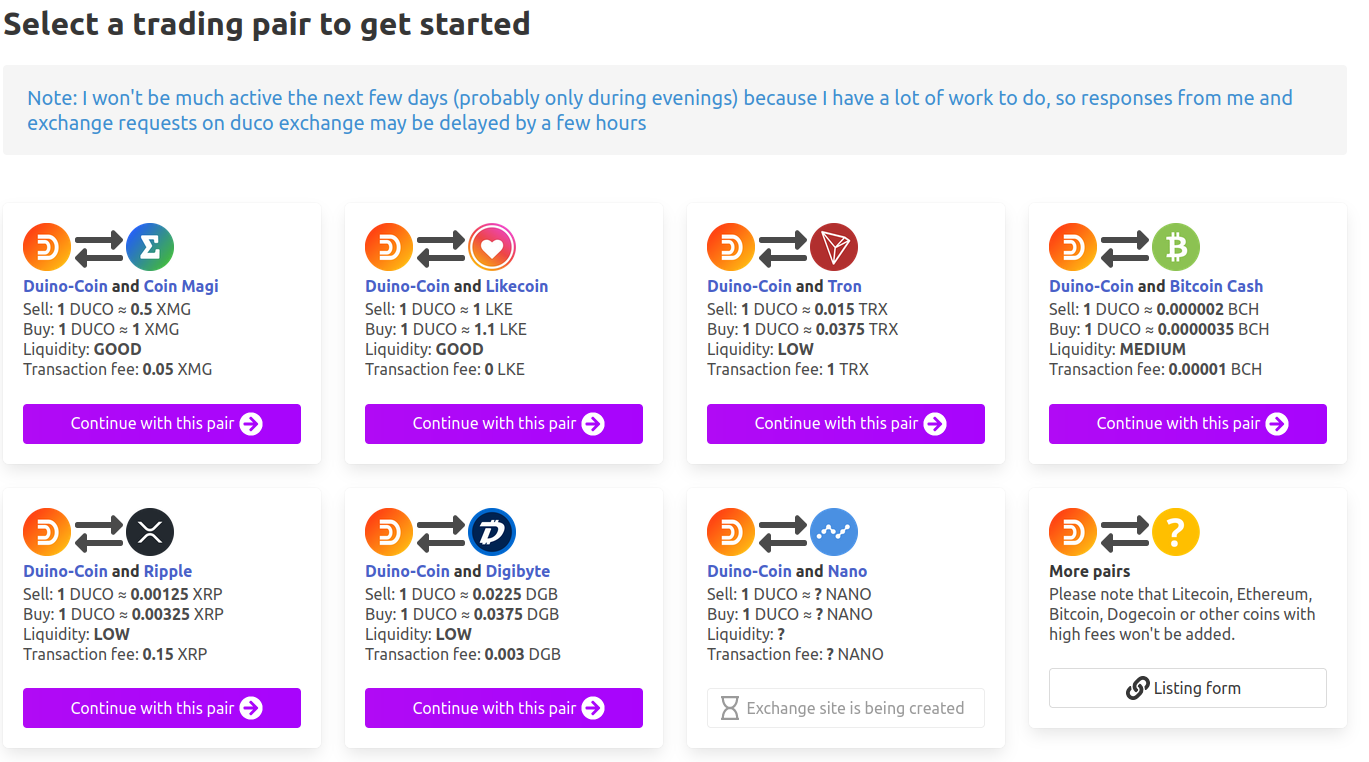Open the Digibyte coin link

click(518, 571)
